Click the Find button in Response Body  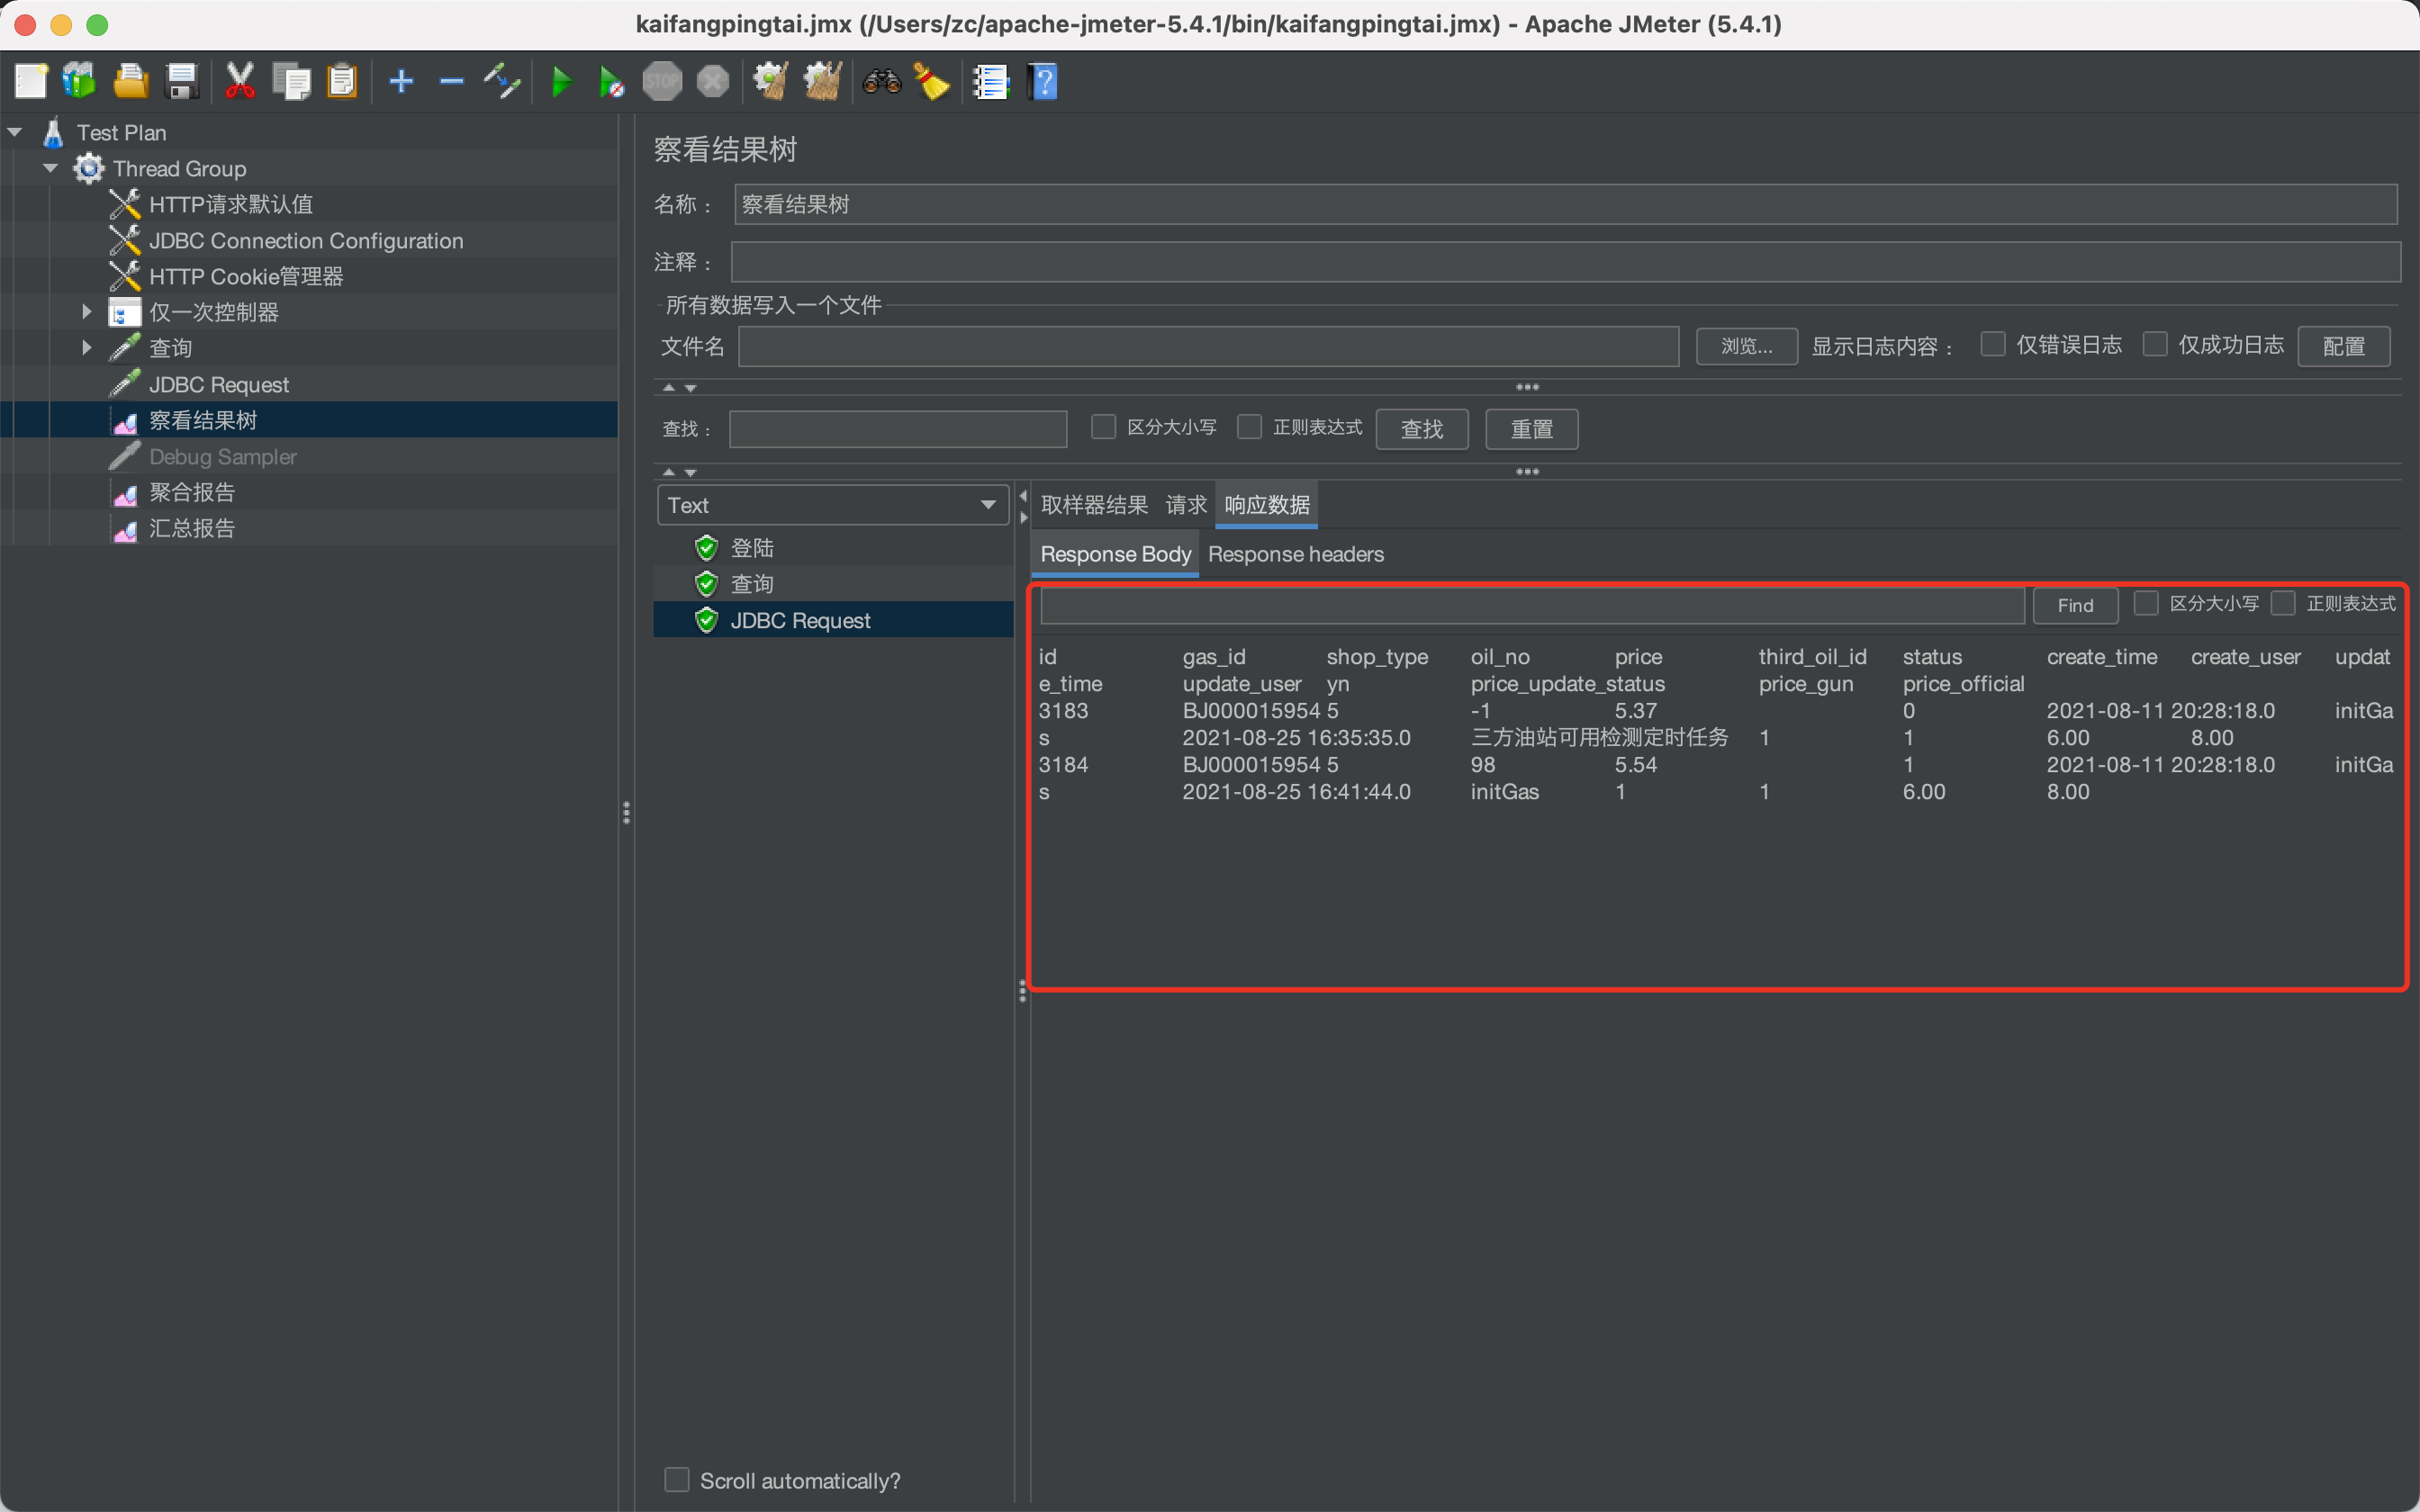[x=2075, y=605]
